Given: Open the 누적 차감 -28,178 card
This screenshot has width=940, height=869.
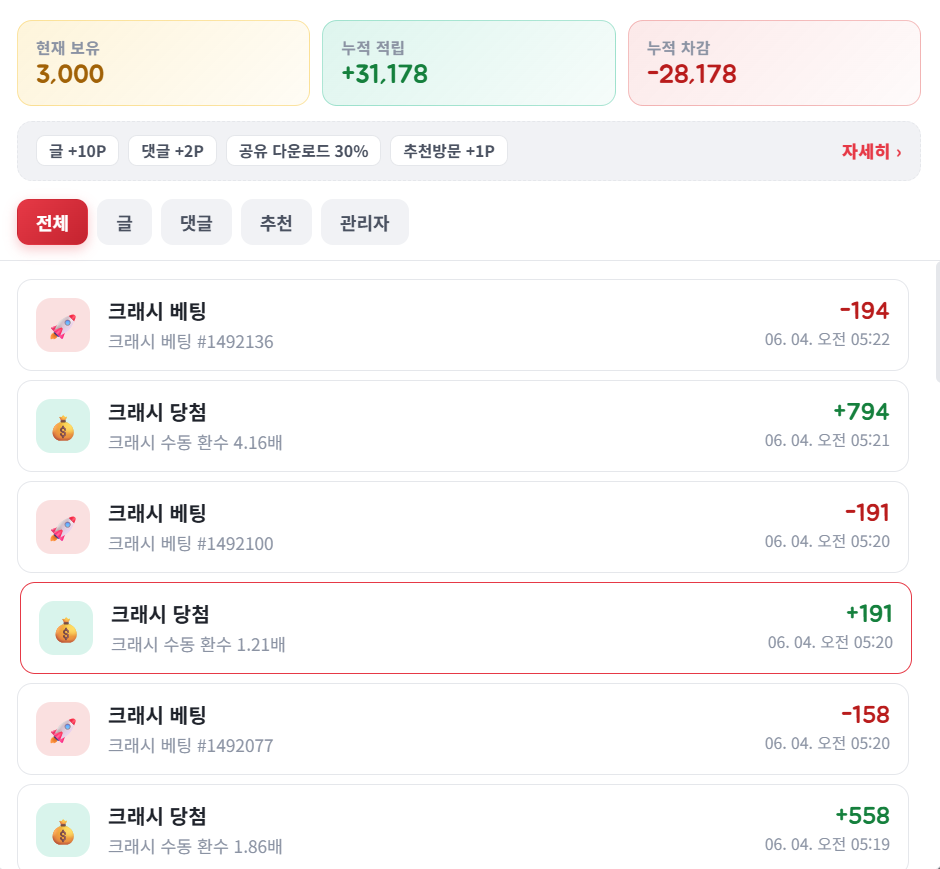Looking at the screenshot, I should (x=774, y=63).
